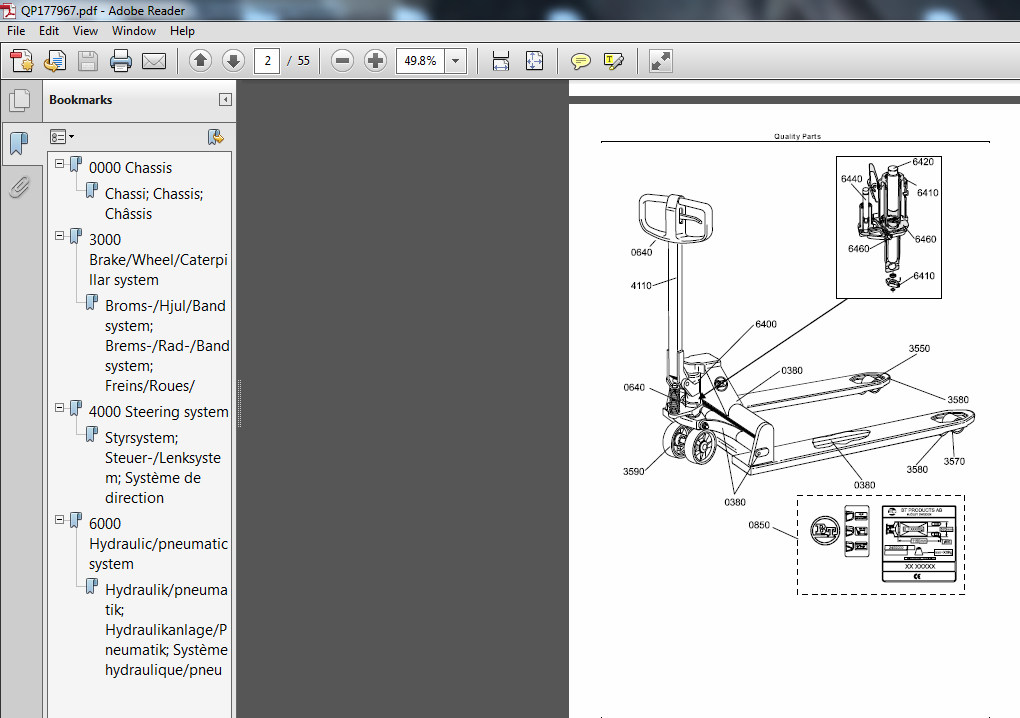
Task: Open the File menu
Action: (x=16, y=31)
